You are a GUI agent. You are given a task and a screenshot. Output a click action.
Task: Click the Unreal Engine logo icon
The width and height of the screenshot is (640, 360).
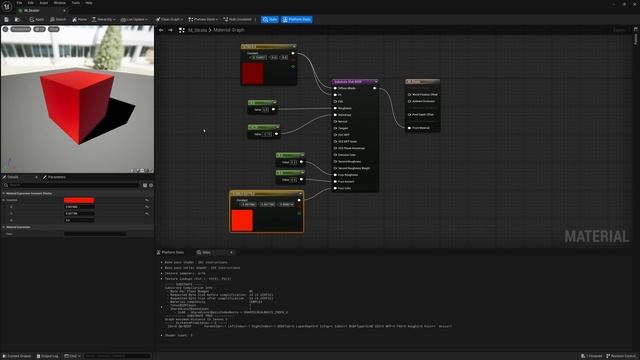[x=7, y=7]
